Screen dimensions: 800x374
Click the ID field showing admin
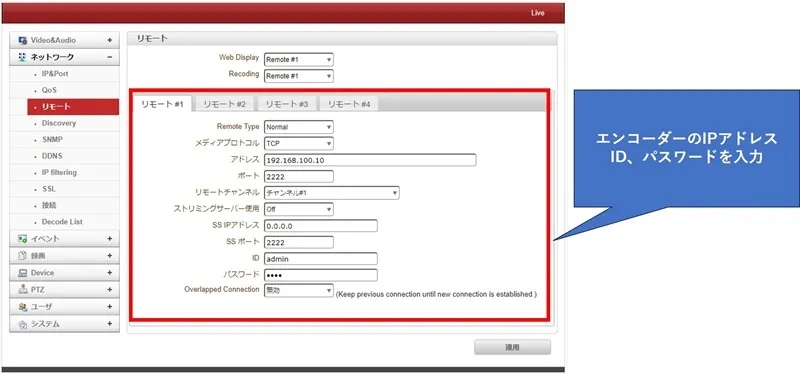pyautogui.click(x=320, y=259)
